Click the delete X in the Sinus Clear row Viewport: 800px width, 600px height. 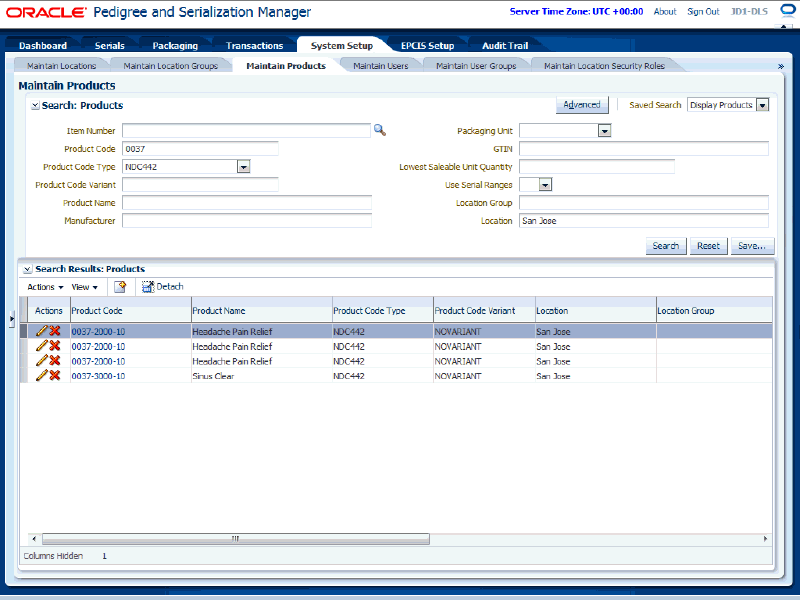(55, 376)
